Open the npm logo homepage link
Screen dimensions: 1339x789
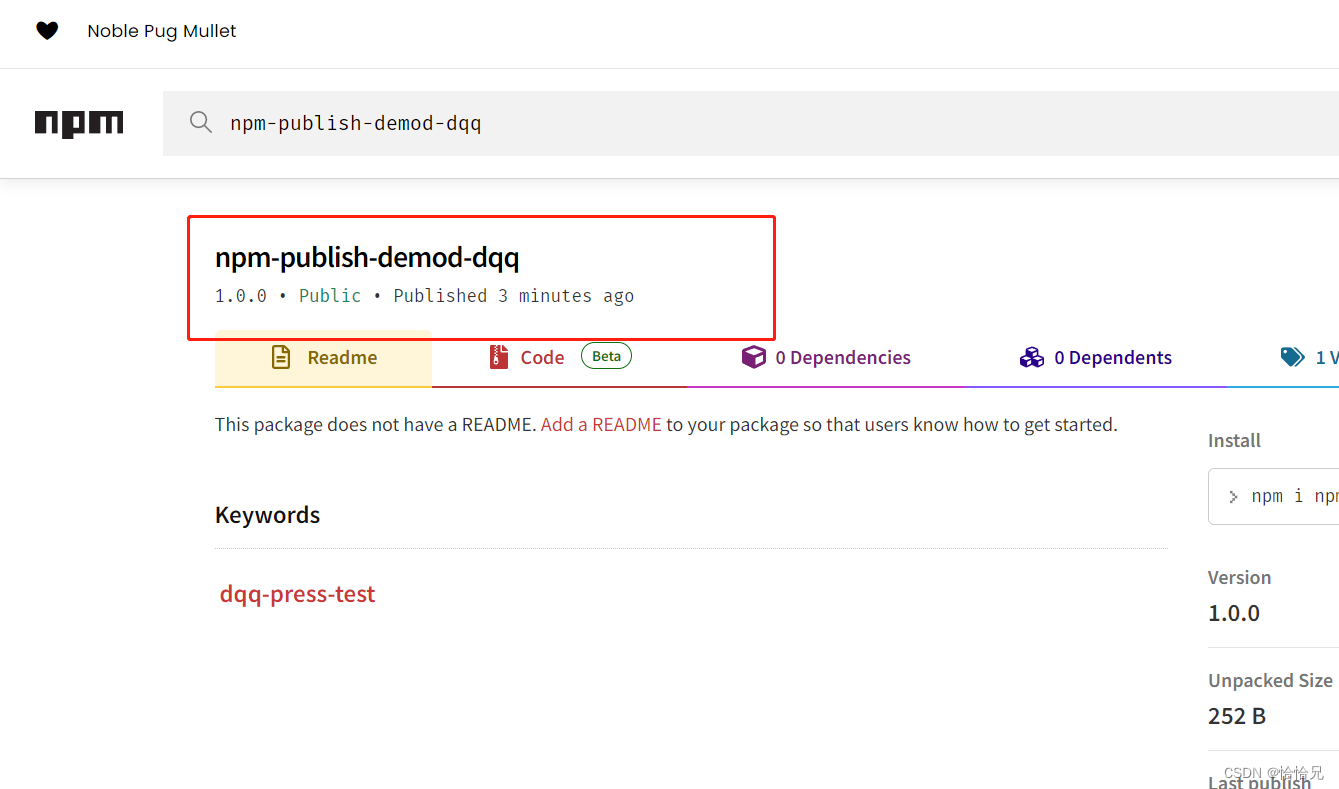79,123
